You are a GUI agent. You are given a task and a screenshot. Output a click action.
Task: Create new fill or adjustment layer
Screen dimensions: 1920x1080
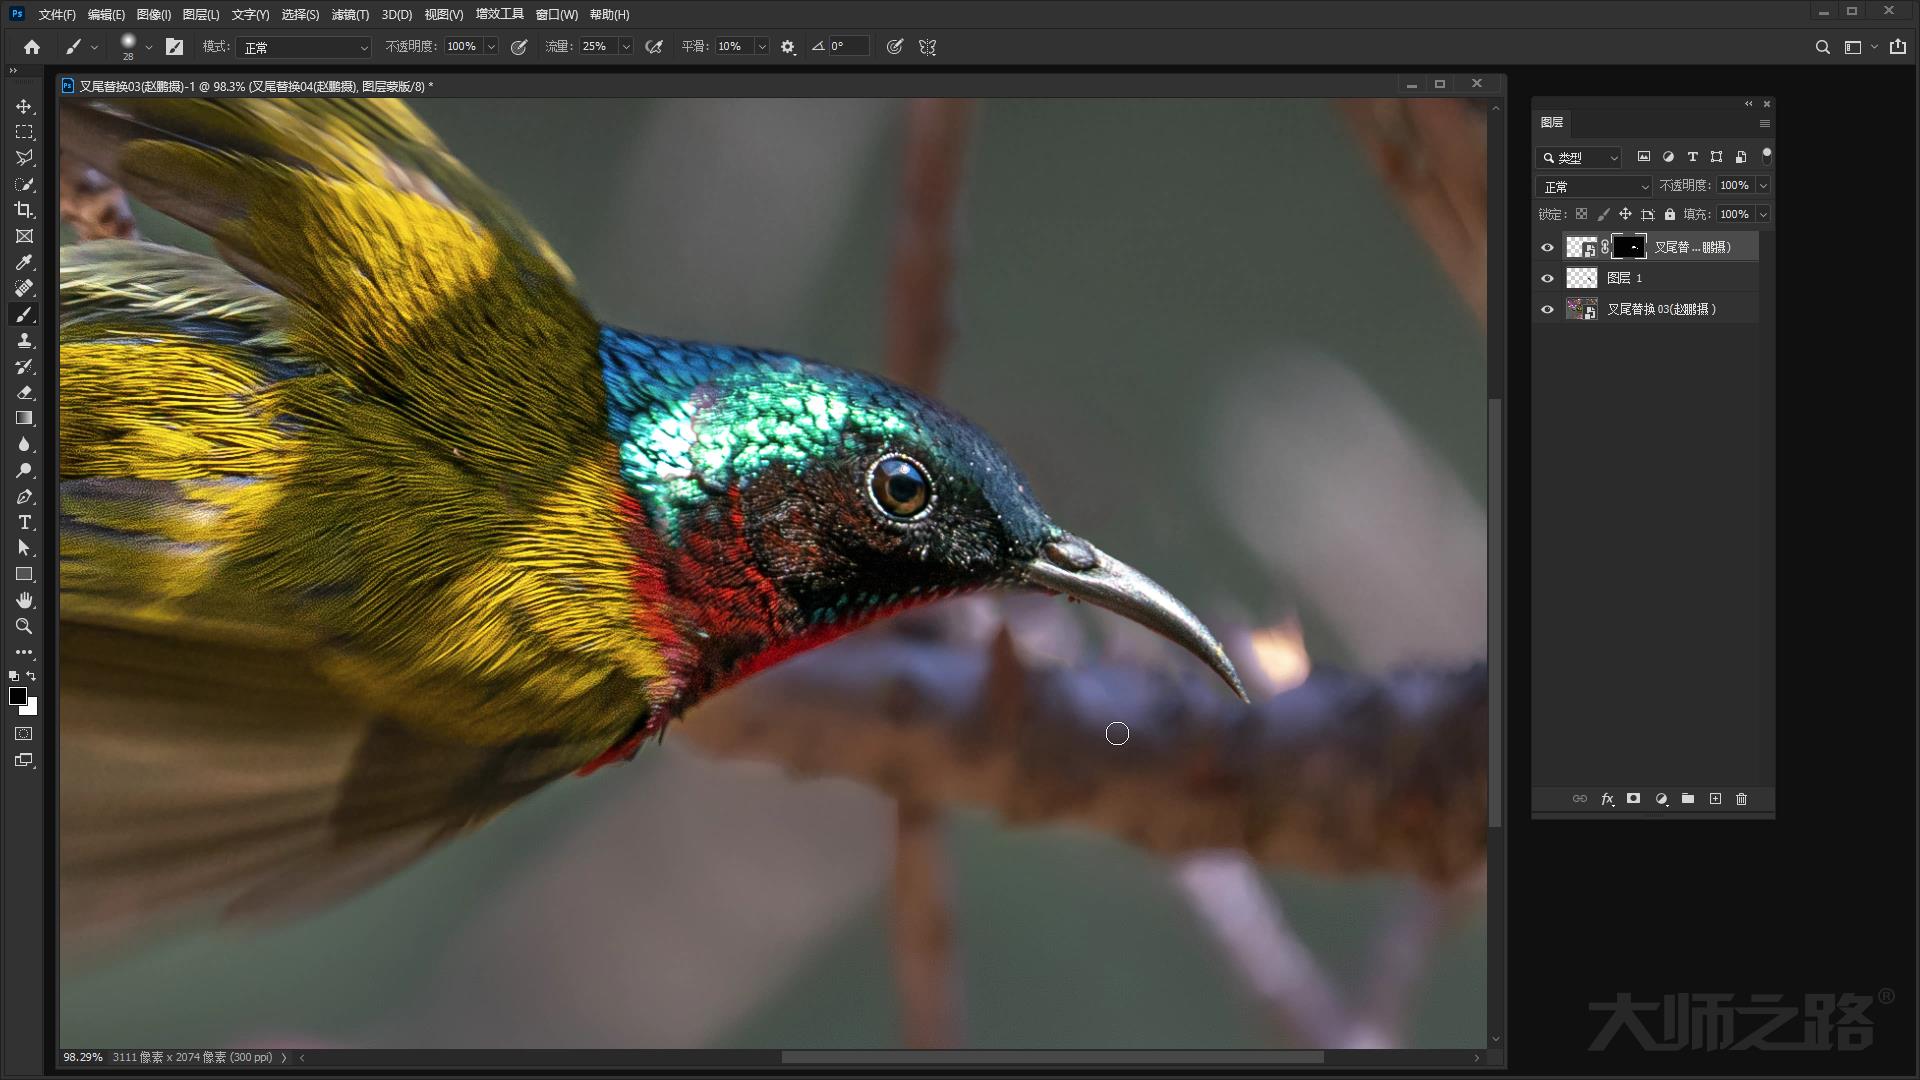[x=1661, y=799]
